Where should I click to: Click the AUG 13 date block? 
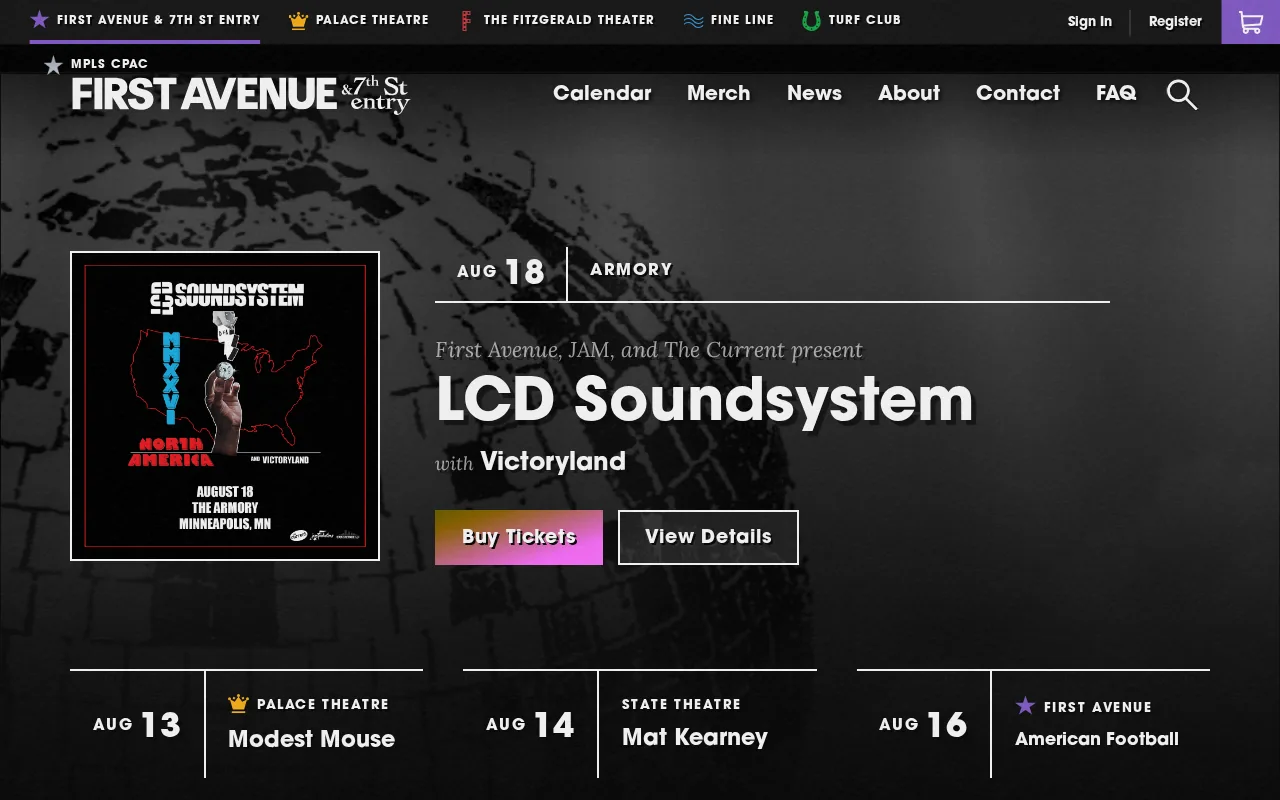click(x=137, y=725)
